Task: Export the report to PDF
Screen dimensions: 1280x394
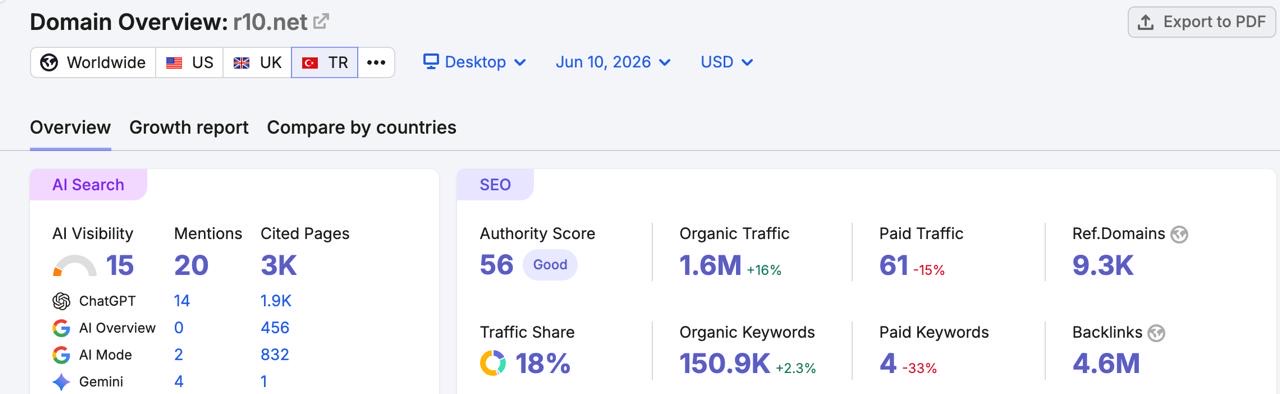Action: (1203, 22)
